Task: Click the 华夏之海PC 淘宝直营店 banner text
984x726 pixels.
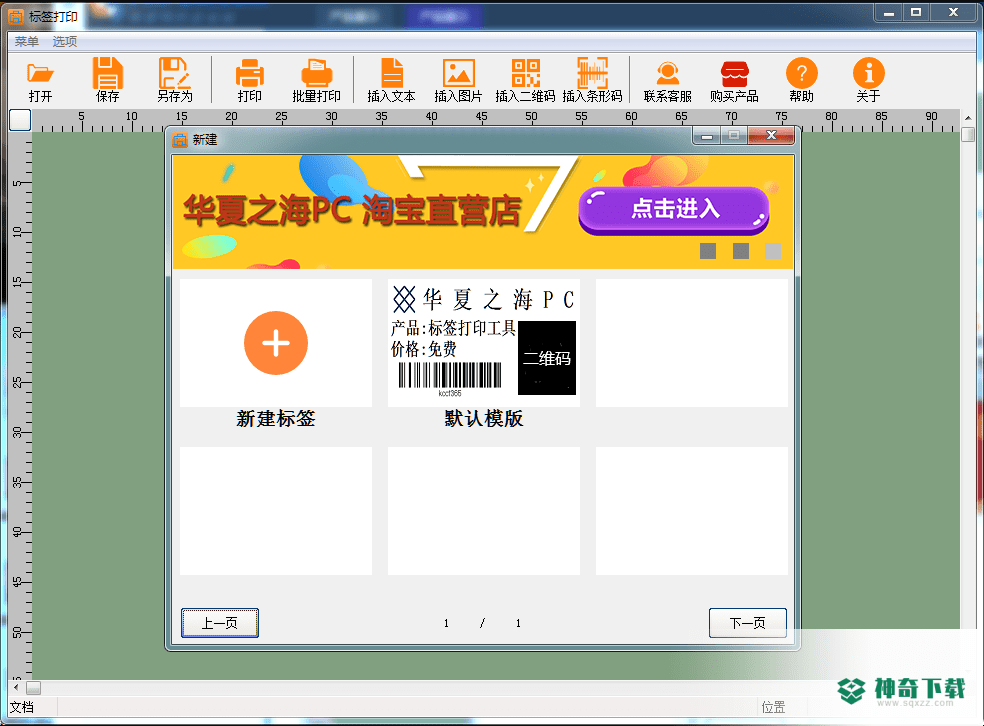Action: click(352, 210)
